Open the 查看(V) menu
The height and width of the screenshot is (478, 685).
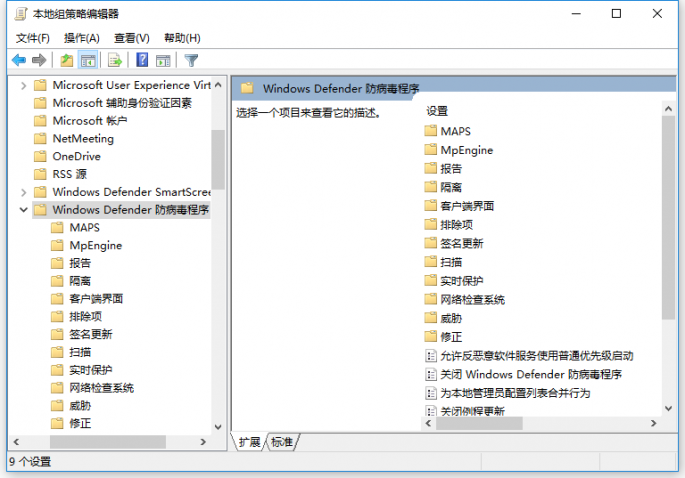pos(131,38)
